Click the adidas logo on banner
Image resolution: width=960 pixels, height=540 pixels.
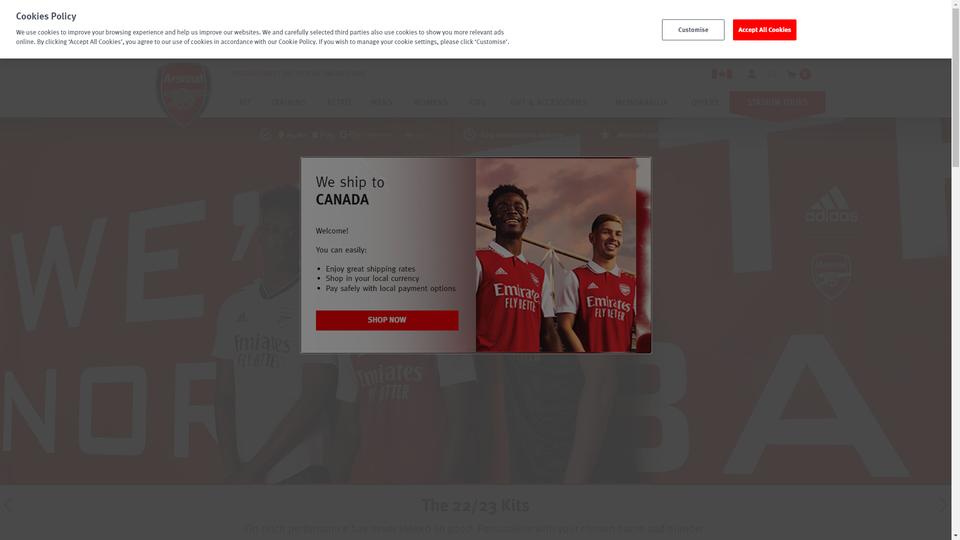pyautogui.click(x=831, y=205)
